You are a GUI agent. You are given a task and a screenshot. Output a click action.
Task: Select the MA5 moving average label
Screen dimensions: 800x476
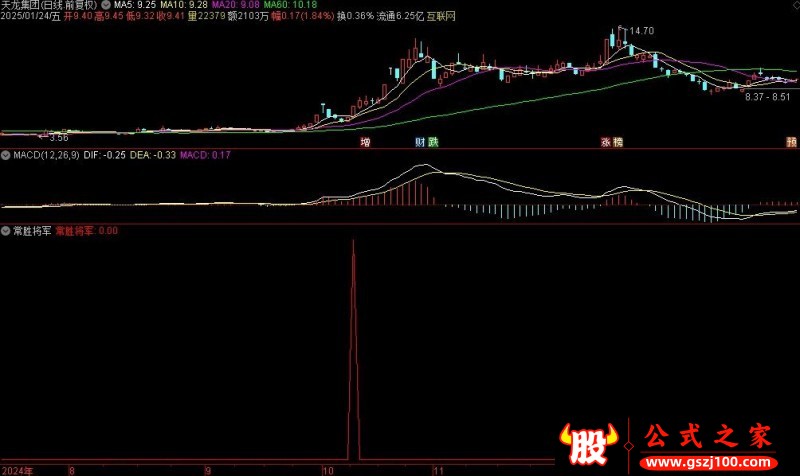coord(135,5)
